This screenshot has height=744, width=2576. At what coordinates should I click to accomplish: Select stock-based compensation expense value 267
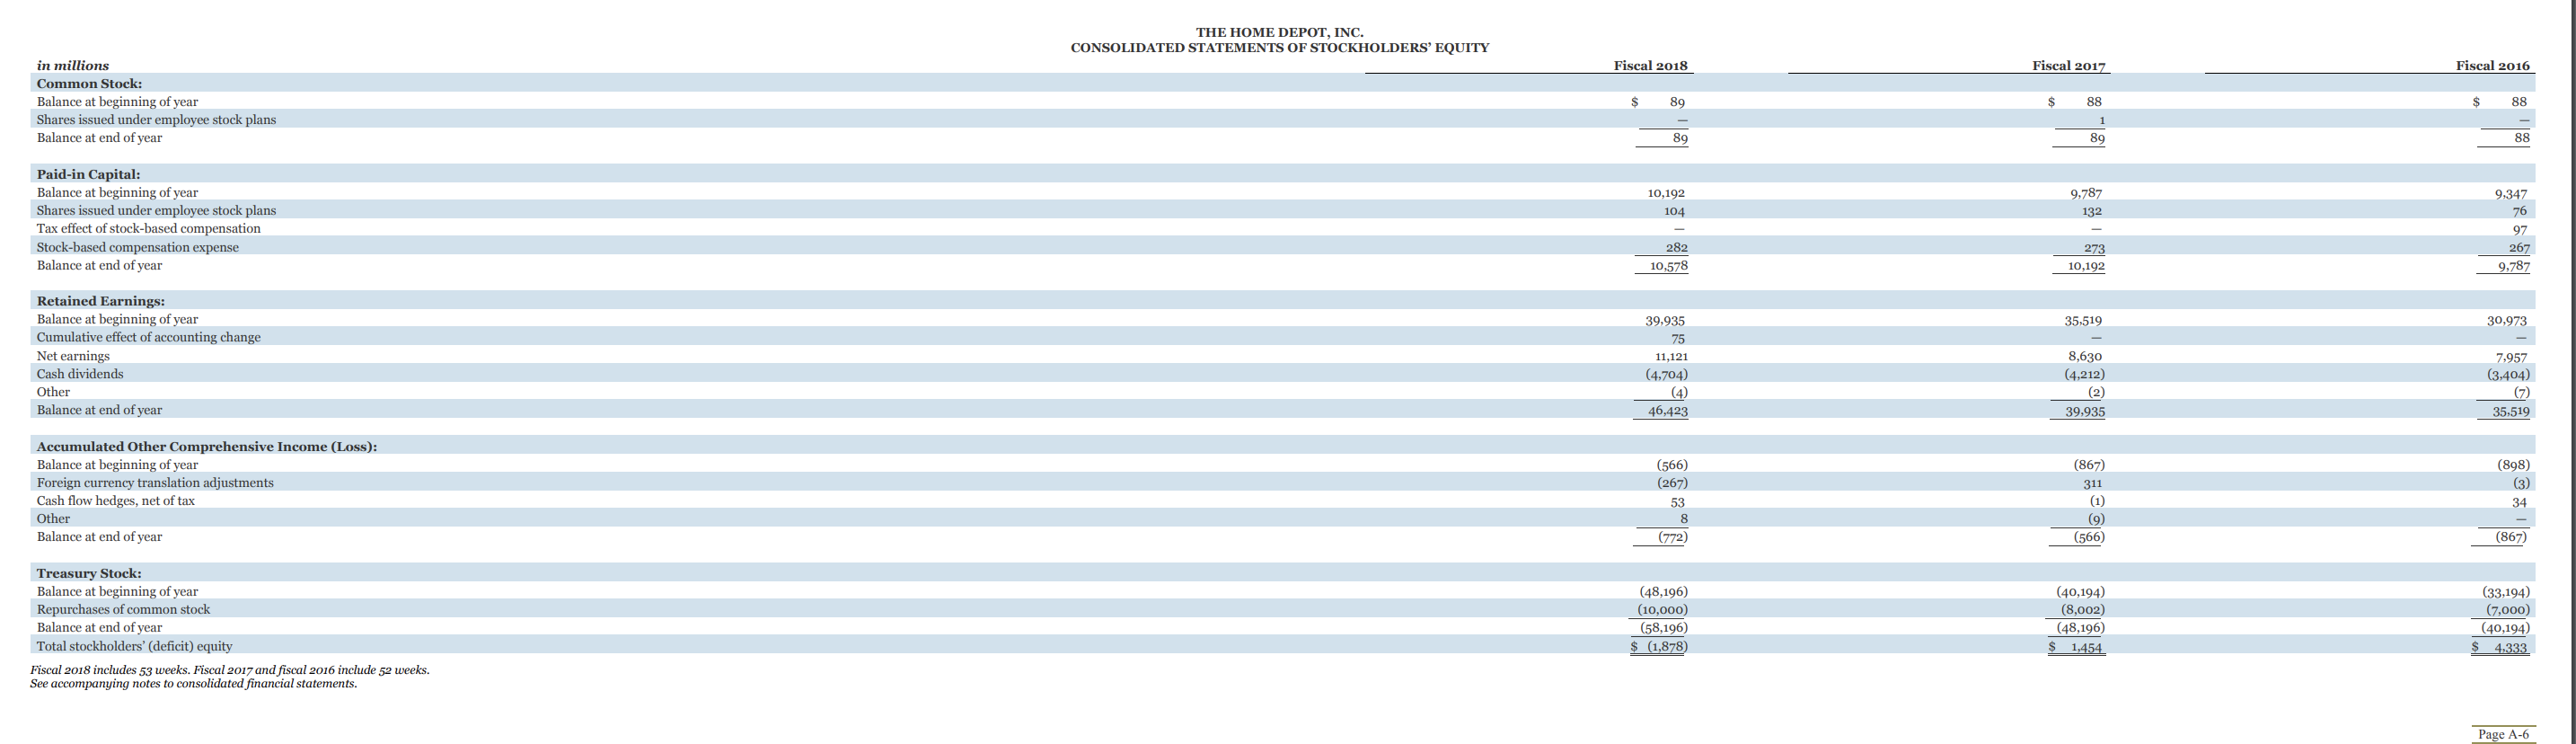click(x=2518, y=248)
